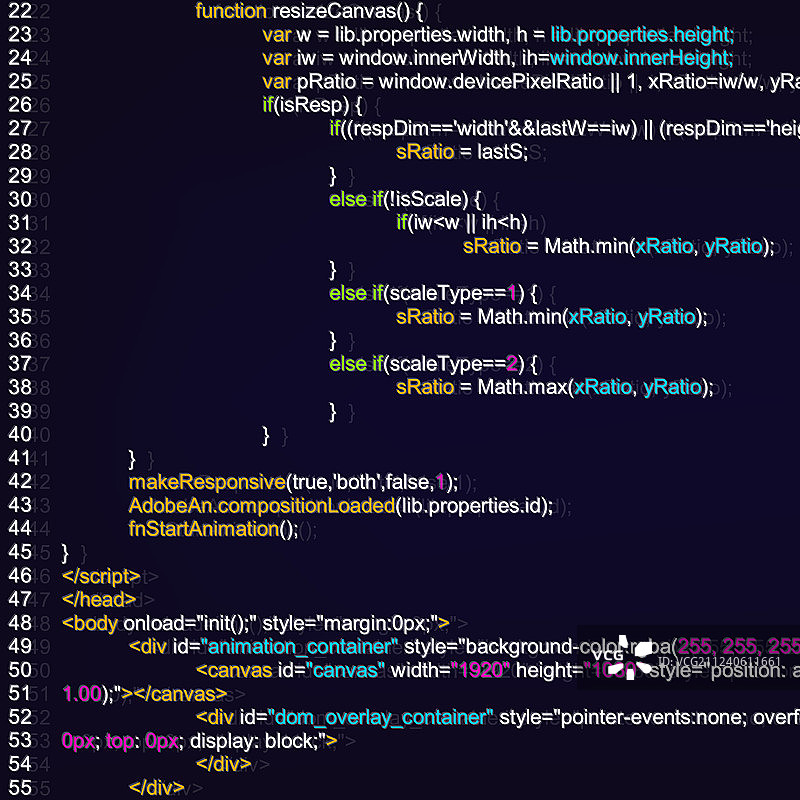The image size is (800, 800).
Task: Click Math.max call on line 38
Action: tap(520, 387)
